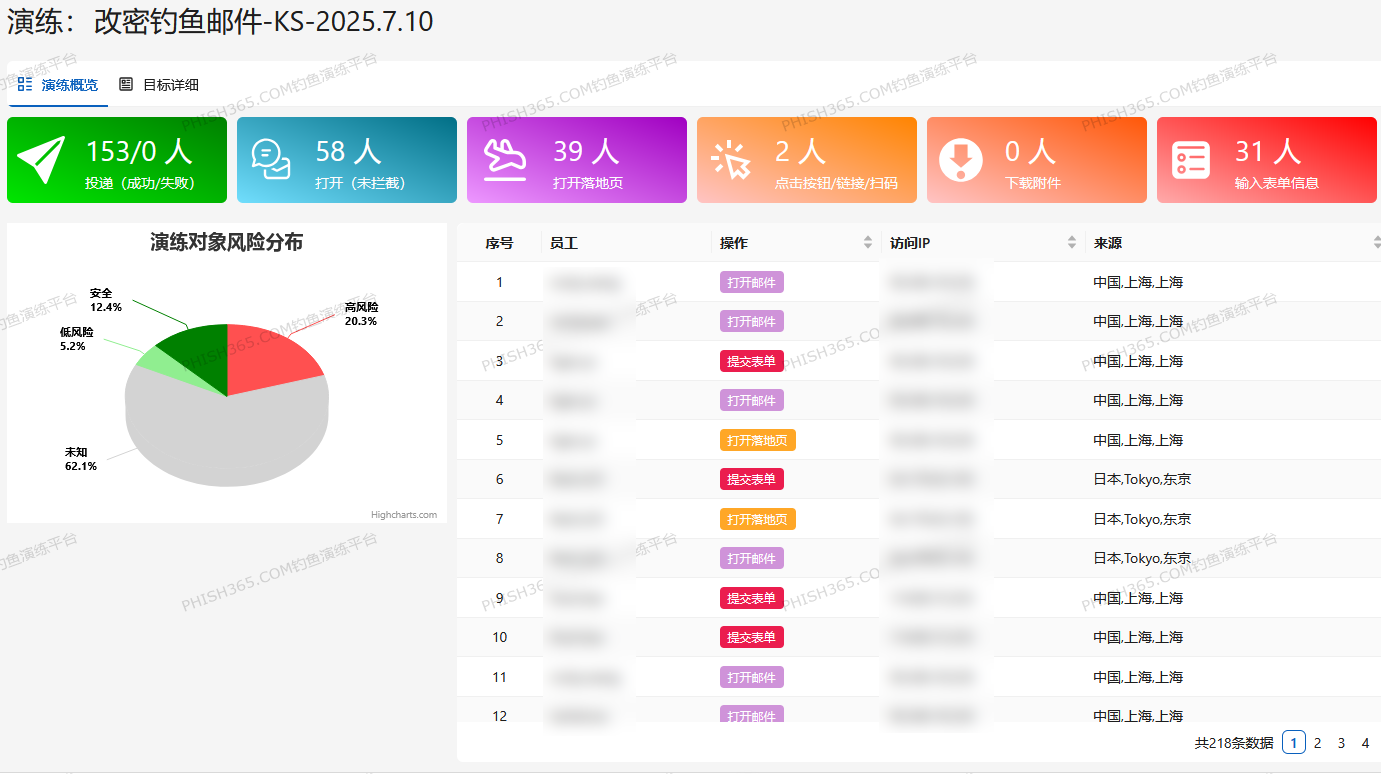Jump to page 4 of results
Viewport: 1381px width, 774px height.
(x=1365, y=743)
